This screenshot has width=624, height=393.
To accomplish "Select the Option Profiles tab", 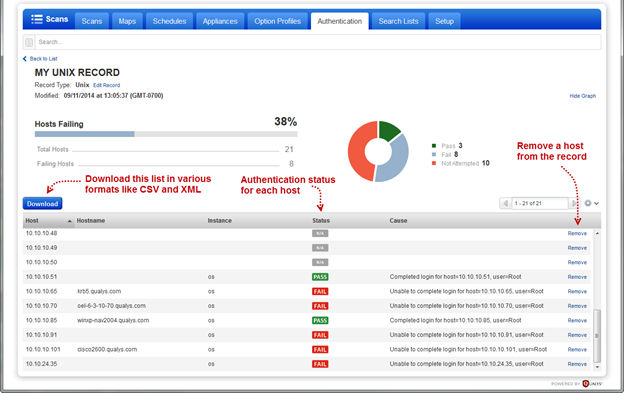I will click(278, 21).
